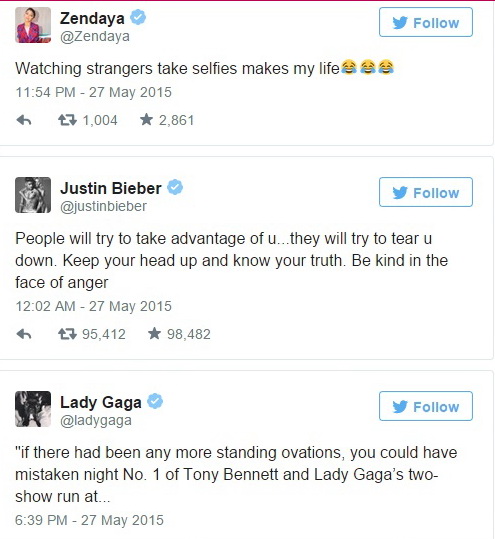Open the 11:54 PM tweet timestamp
Viewport: 495px width, 539px height.
(x=94, y=92)
